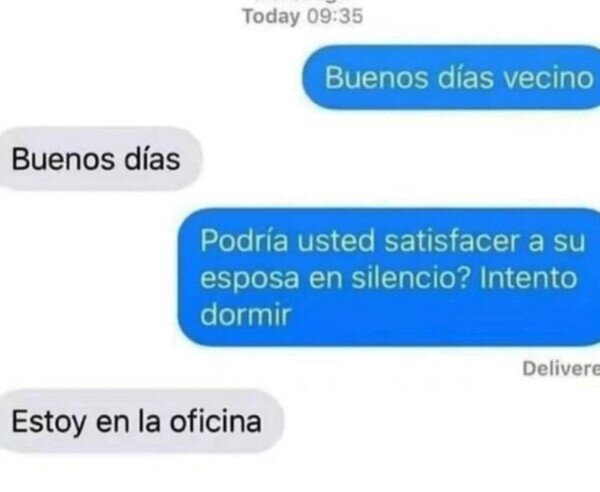Tap the word "oficina" in the gray reply

[215, 422]
